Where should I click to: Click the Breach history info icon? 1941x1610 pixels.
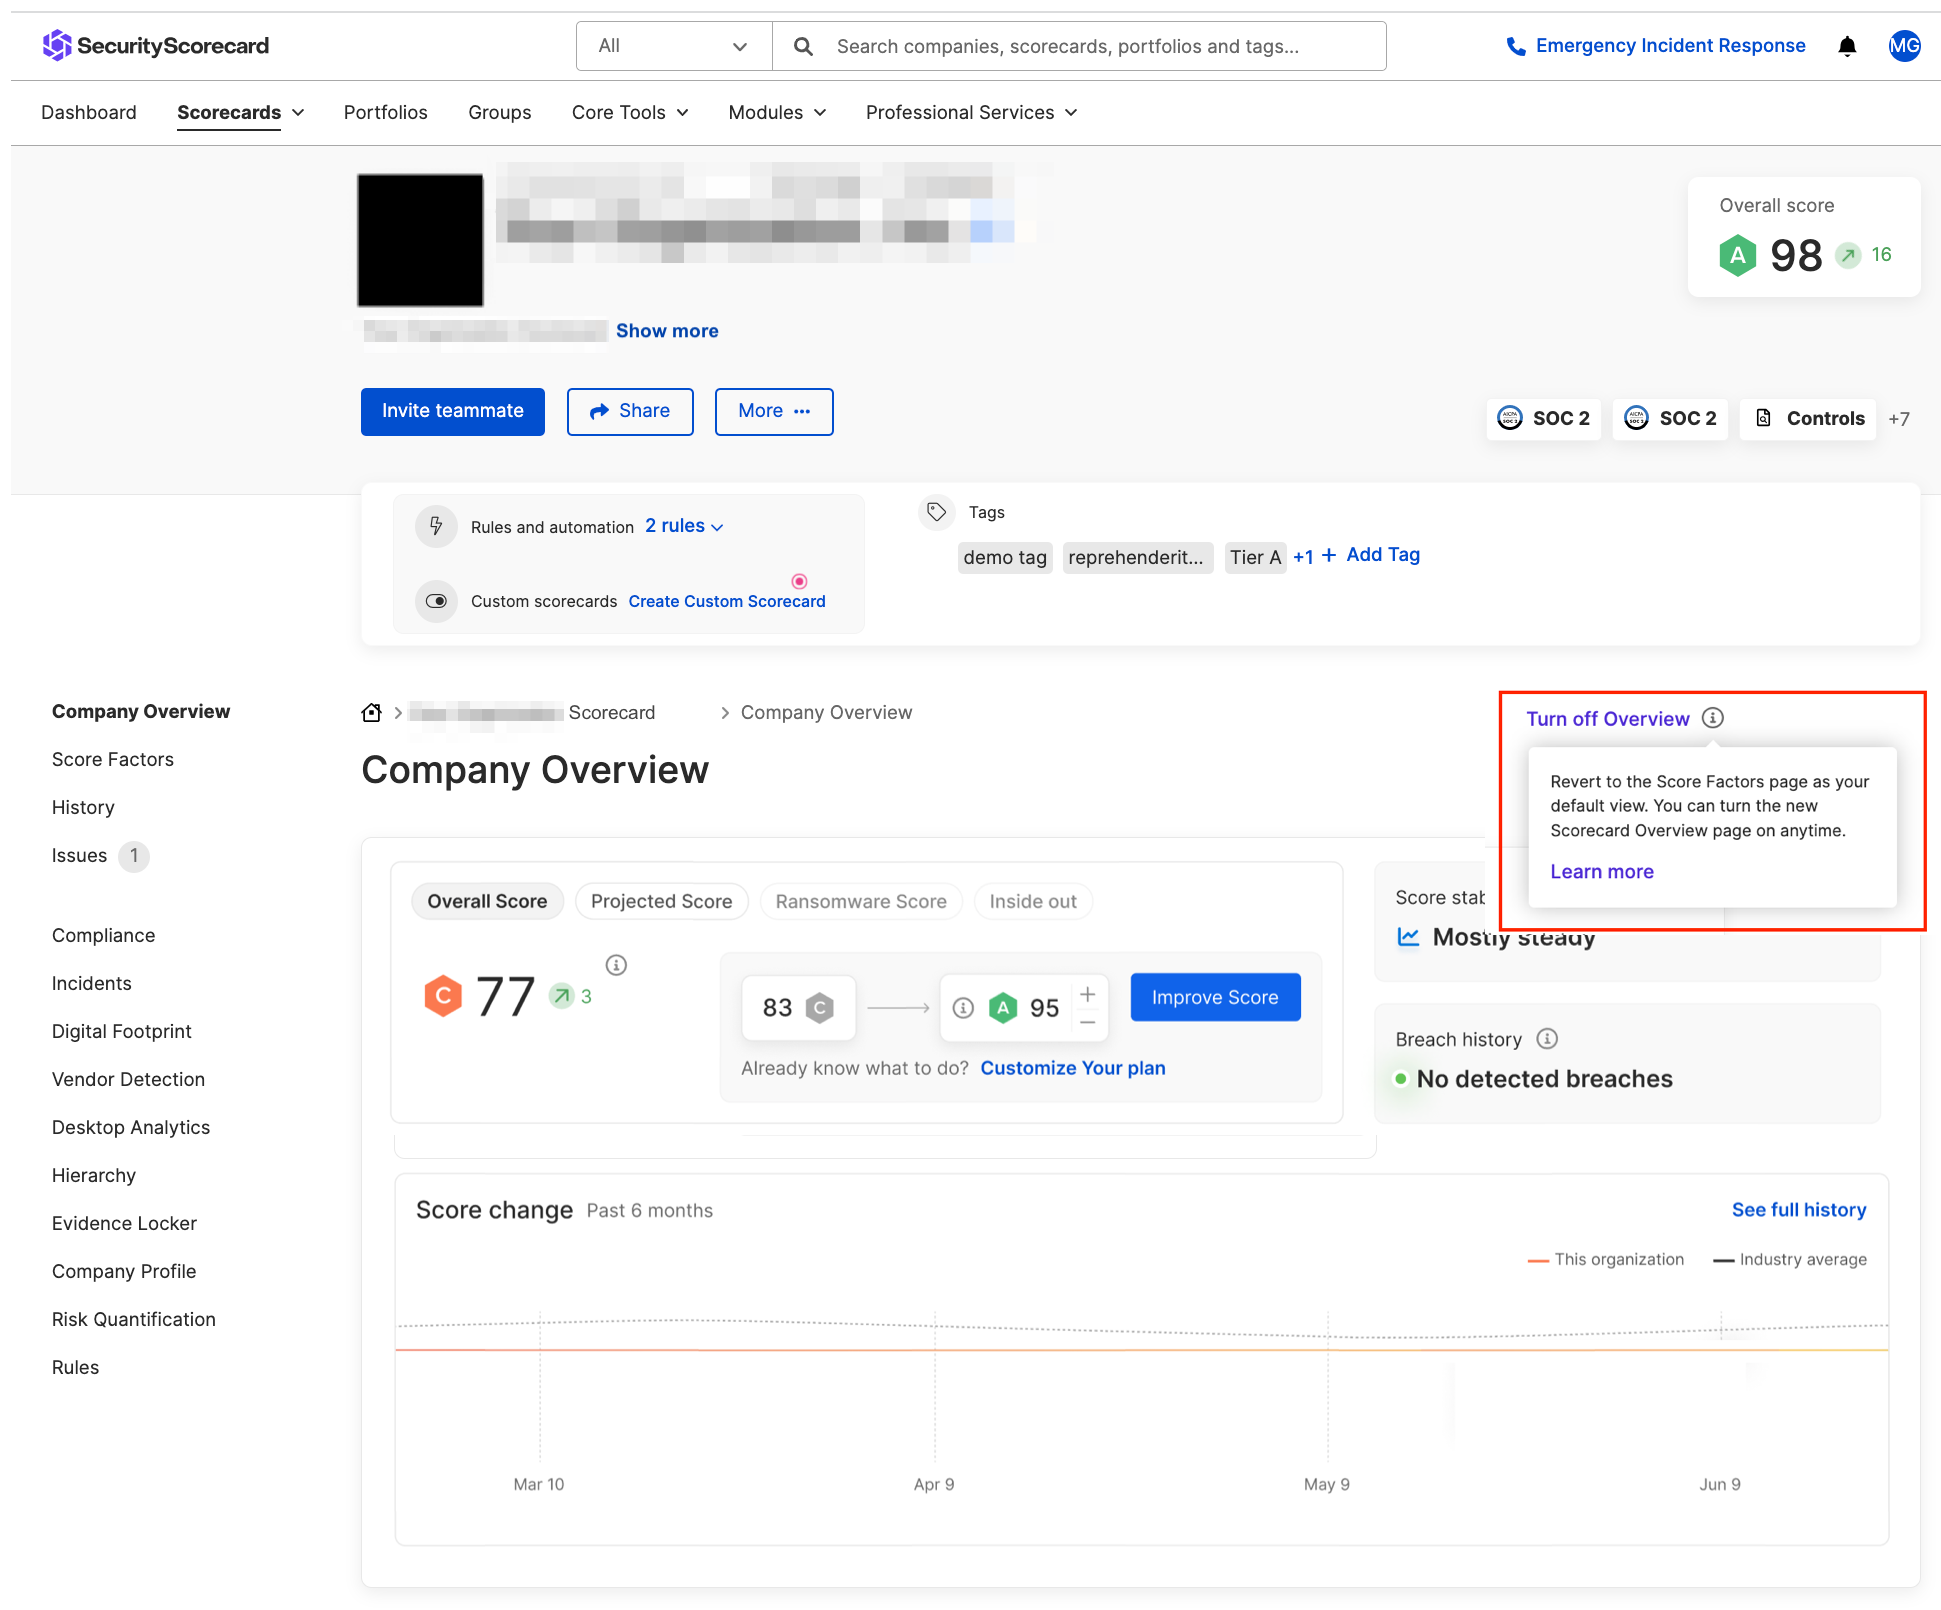click(1547, 1039)
